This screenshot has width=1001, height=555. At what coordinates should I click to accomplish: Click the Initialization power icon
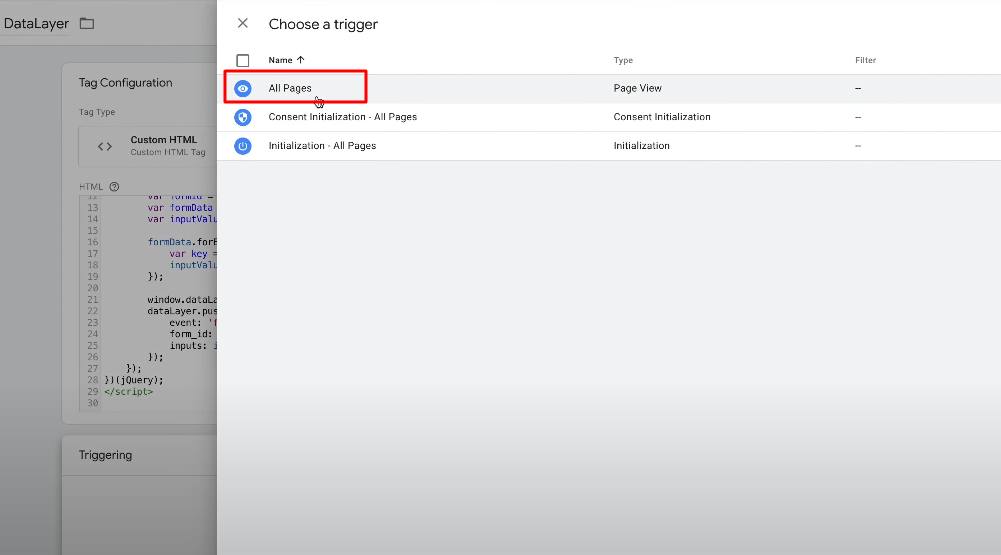click(242, 146)
